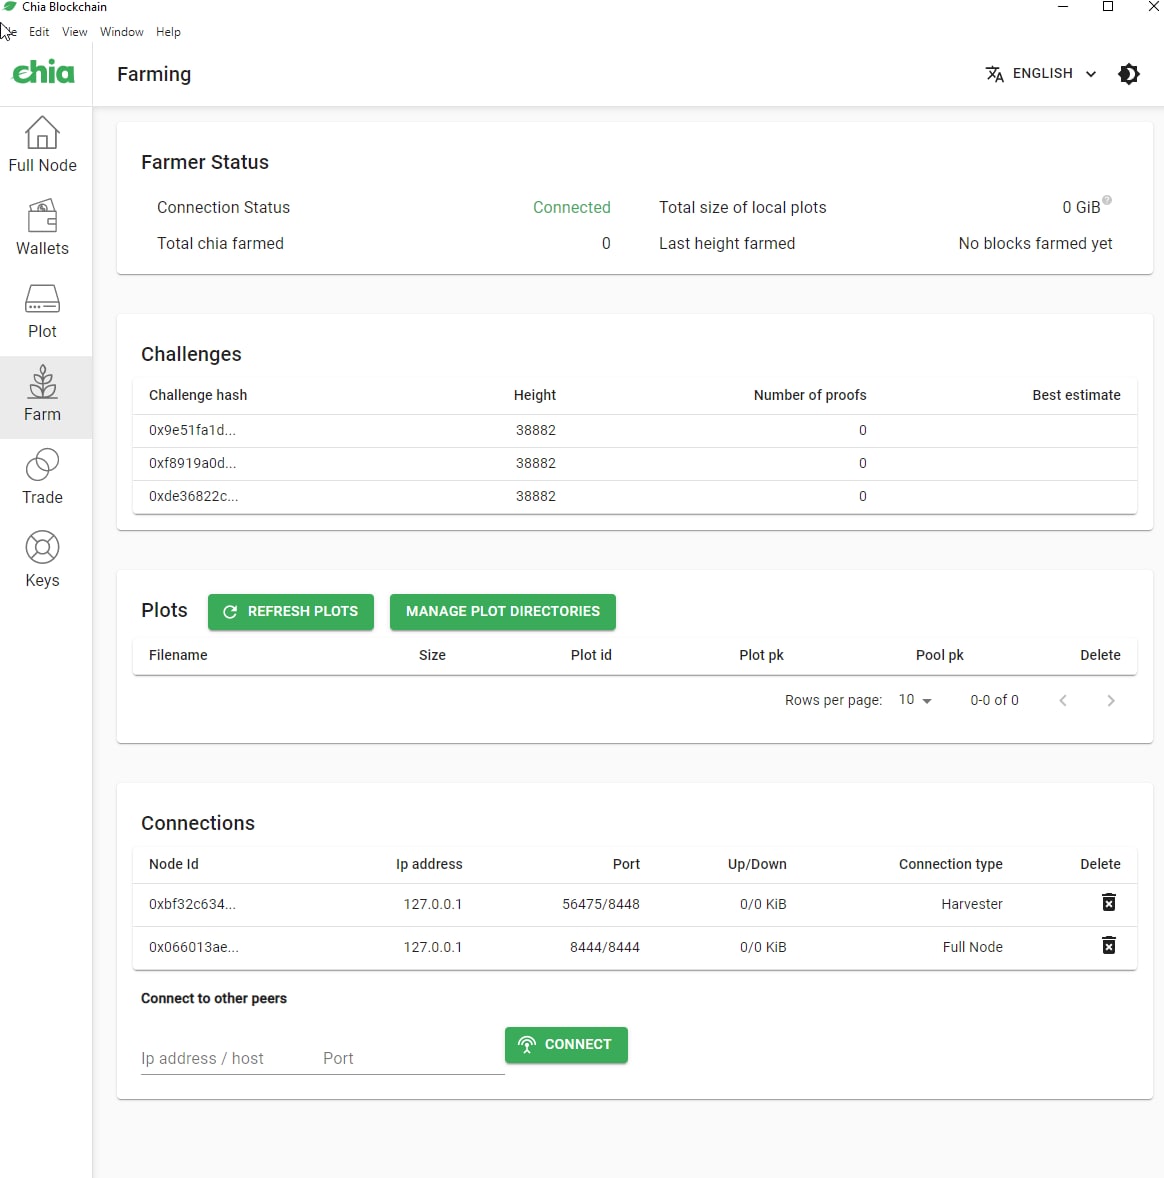Click challenge hash 0xde36822c...
This screenshot has width=1164, height=1178.
(193, 497)
